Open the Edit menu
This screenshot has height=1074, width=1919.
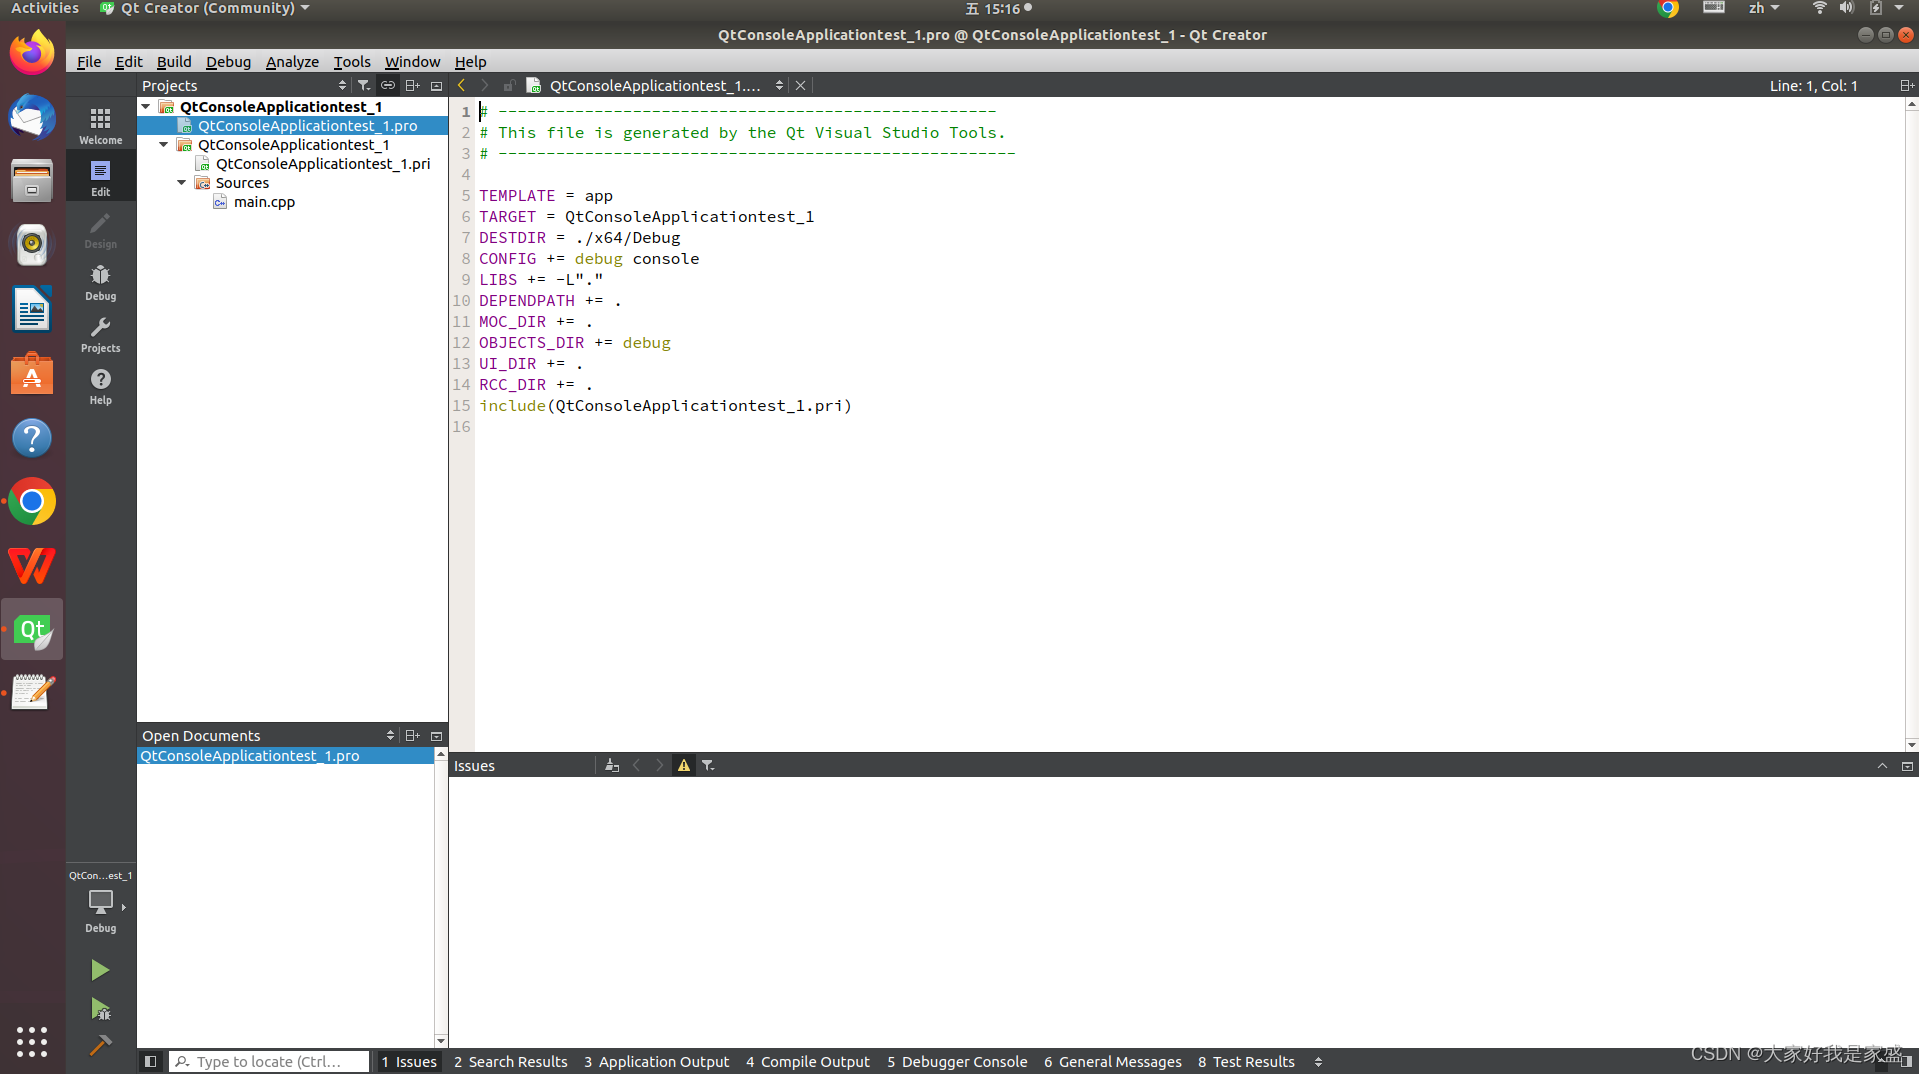point(129,62)
